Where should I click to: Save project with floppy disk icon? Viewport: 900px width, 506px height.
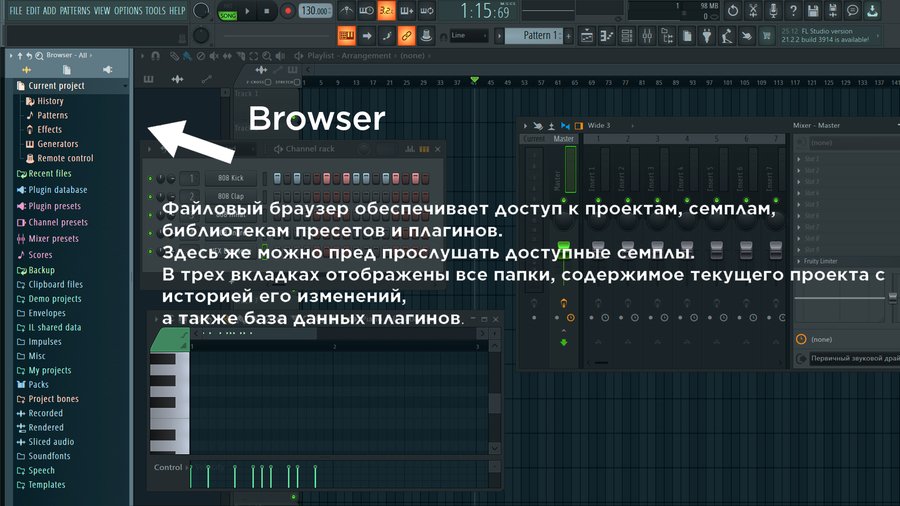(813, 10)
